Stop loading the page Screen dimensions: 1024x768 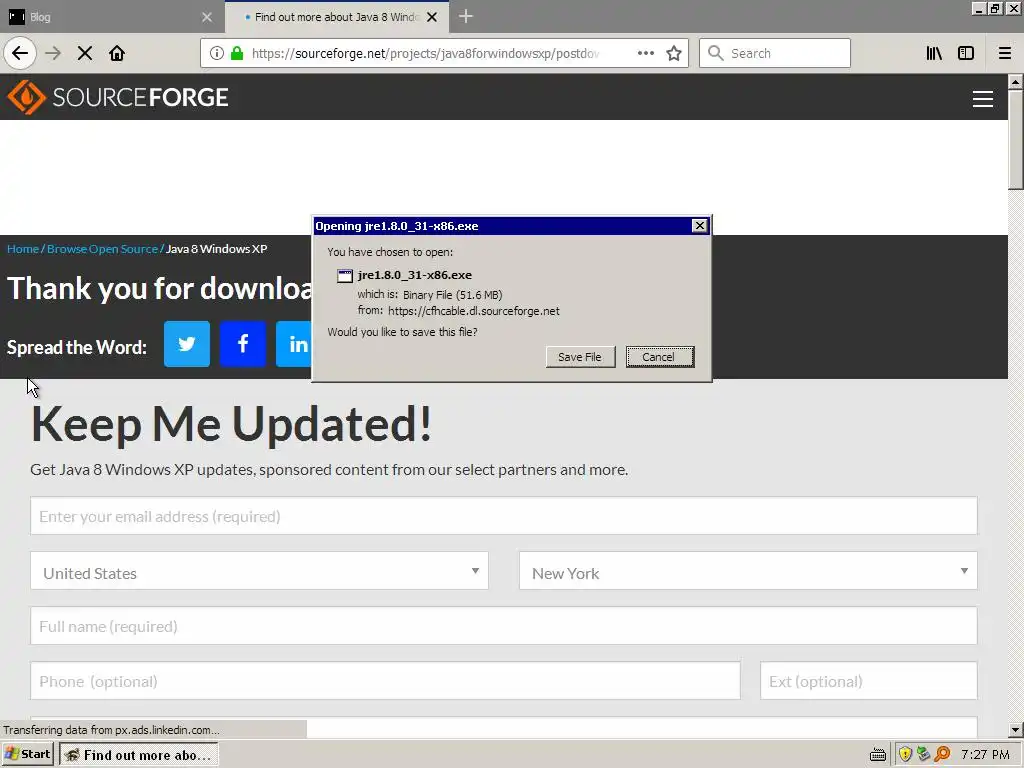tap(85, 53)
